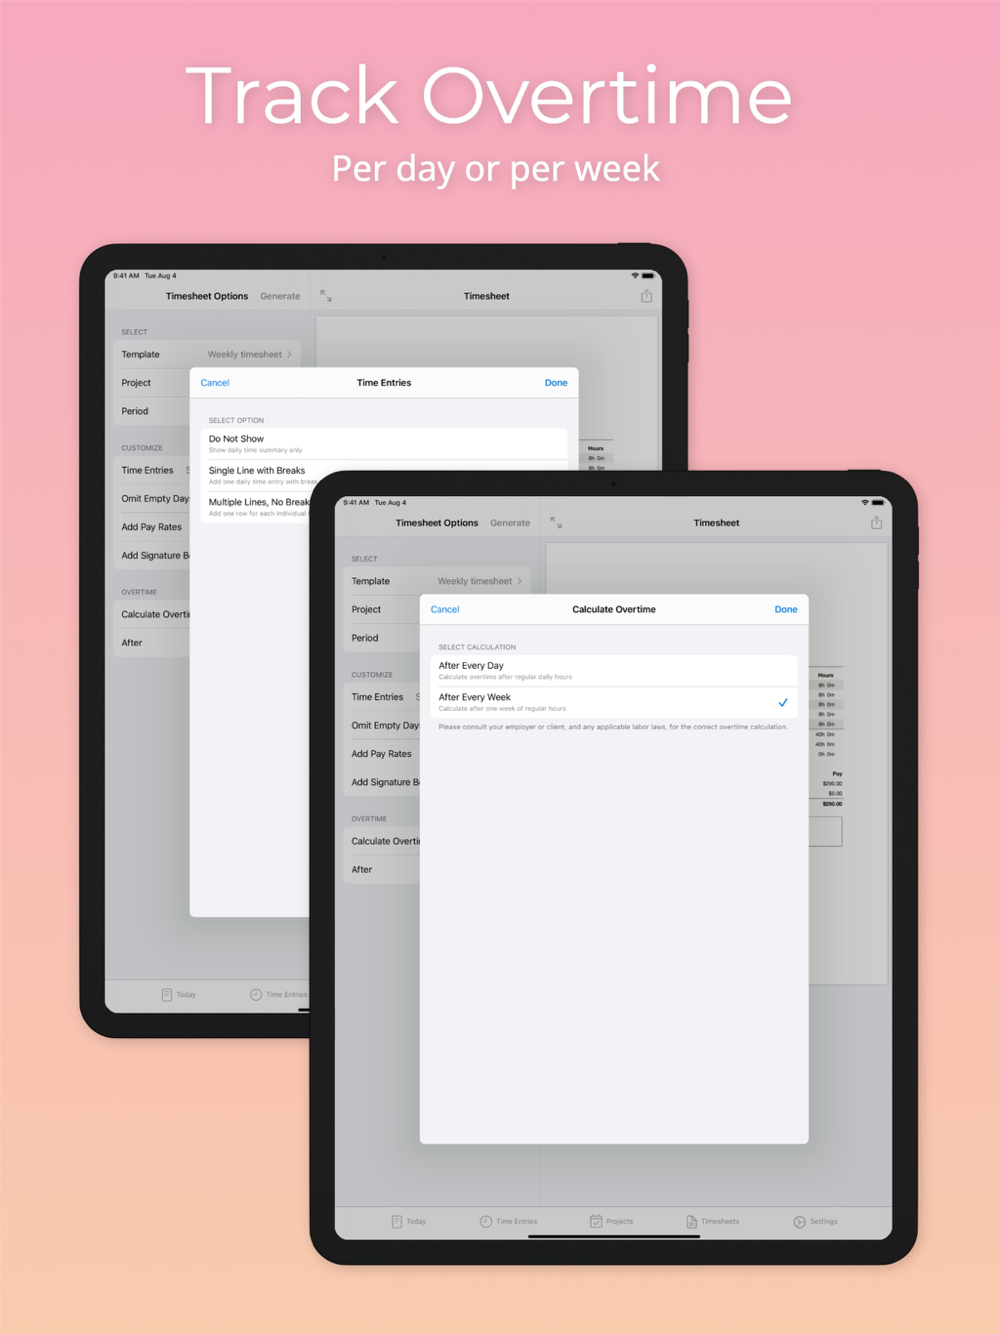Open Projects tab on front iPad
This screenshot has width=1000, height=1334.
(611, 1221)
